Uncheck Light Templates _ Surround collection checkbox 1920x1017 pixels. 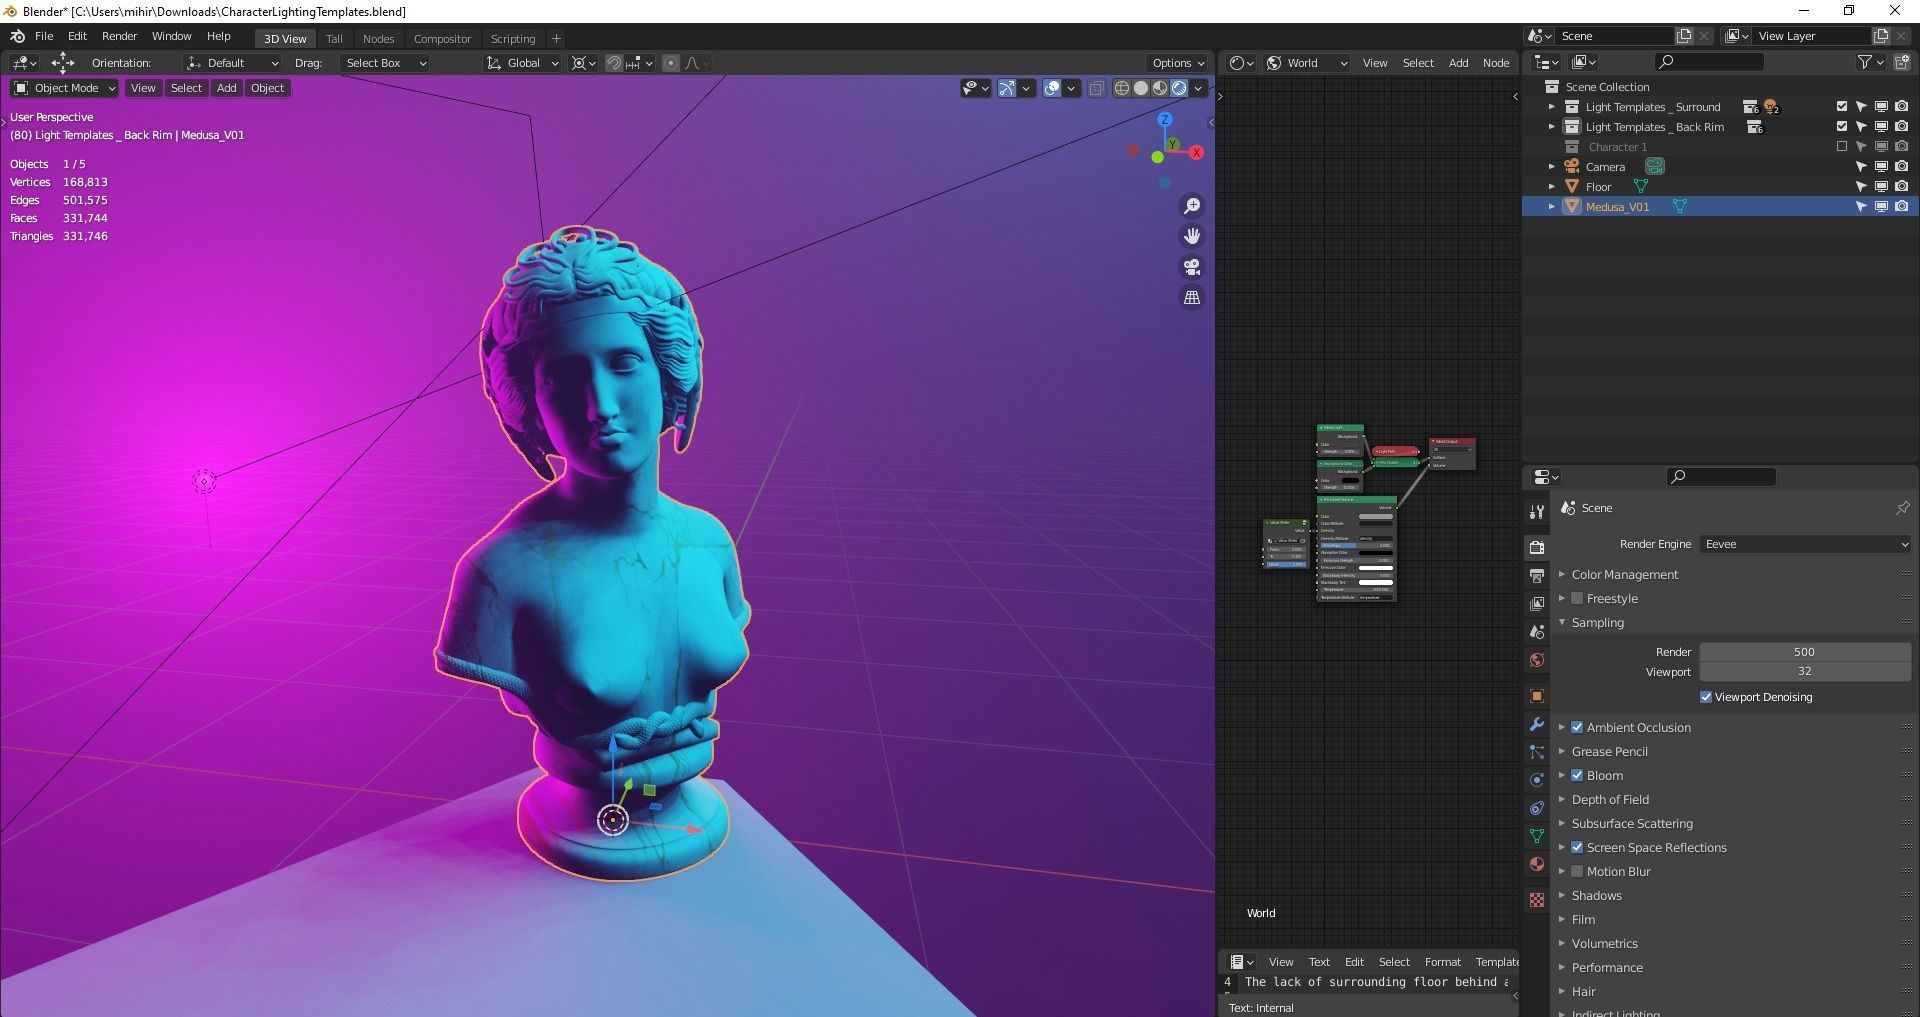point(1842,107)
